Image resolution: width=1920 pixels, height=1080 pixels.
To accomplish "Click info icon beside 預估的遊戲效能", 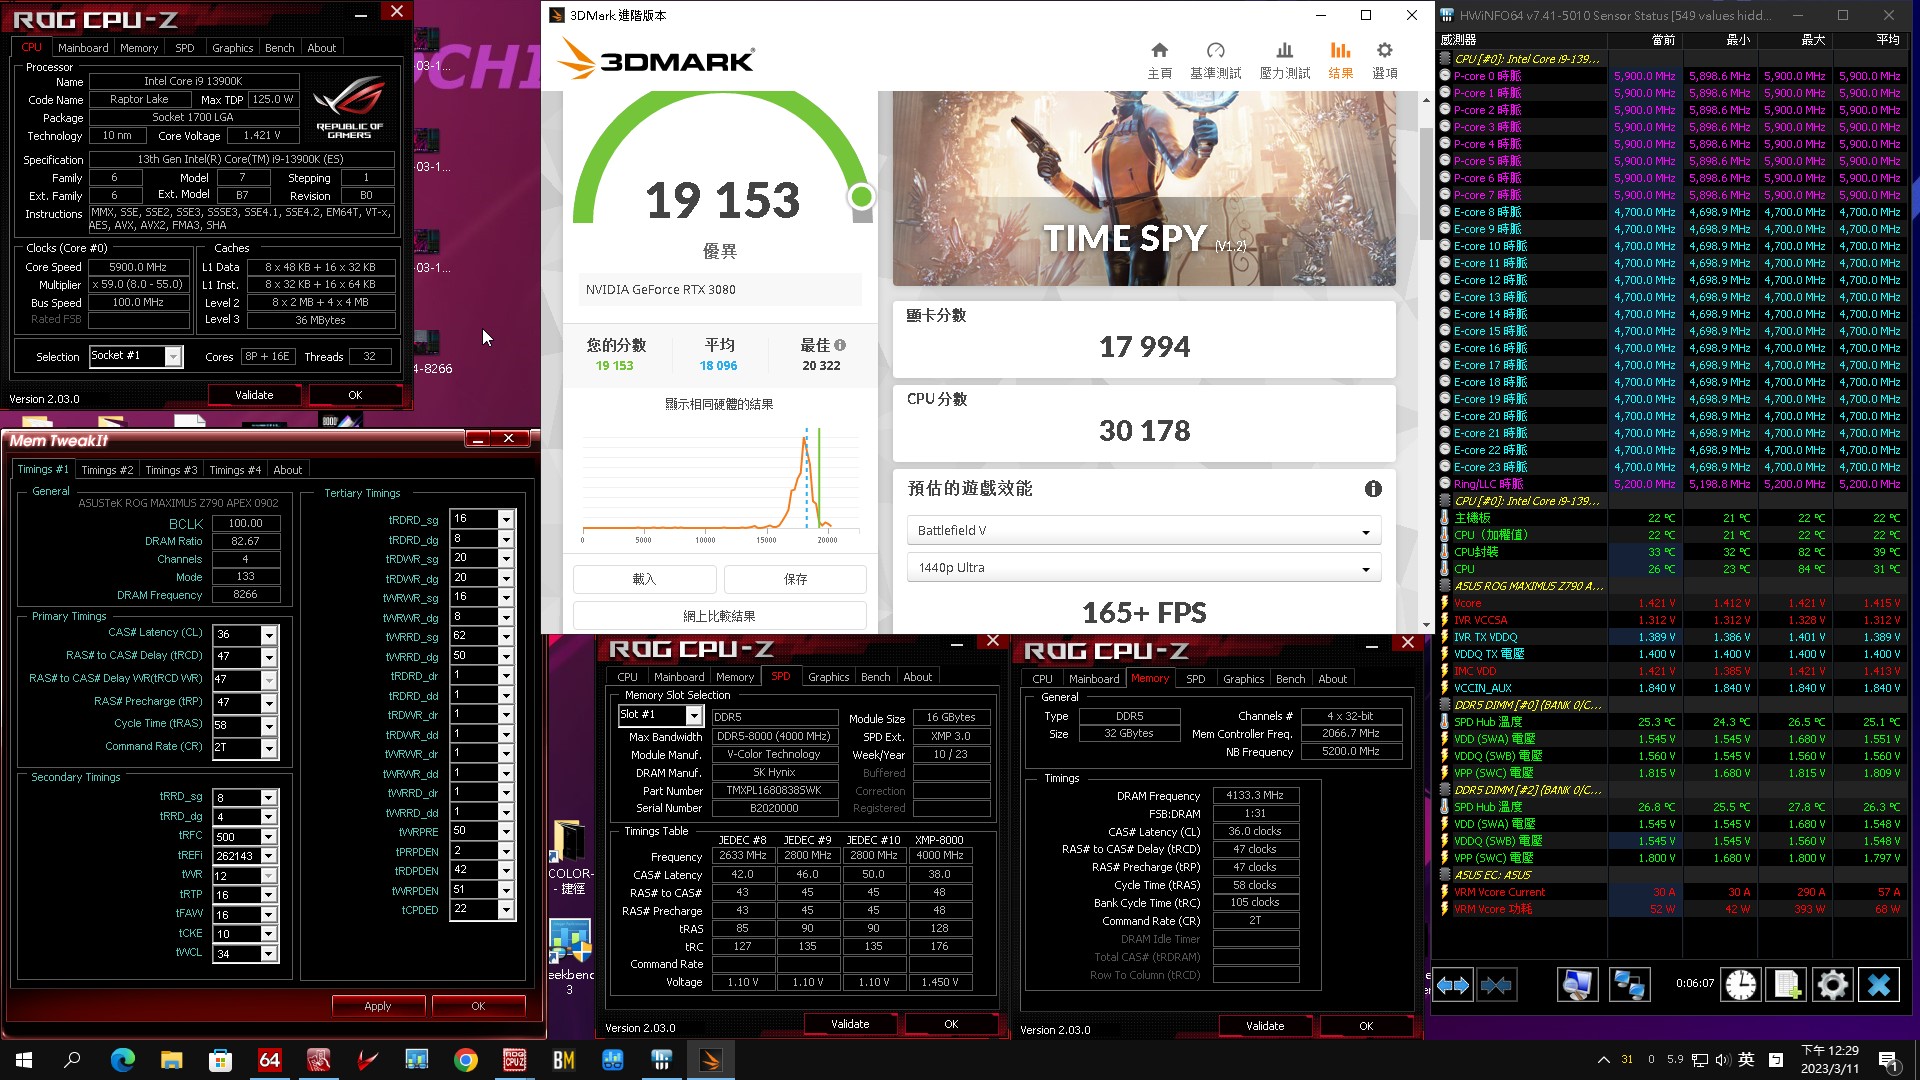I will click(1373, 489).
